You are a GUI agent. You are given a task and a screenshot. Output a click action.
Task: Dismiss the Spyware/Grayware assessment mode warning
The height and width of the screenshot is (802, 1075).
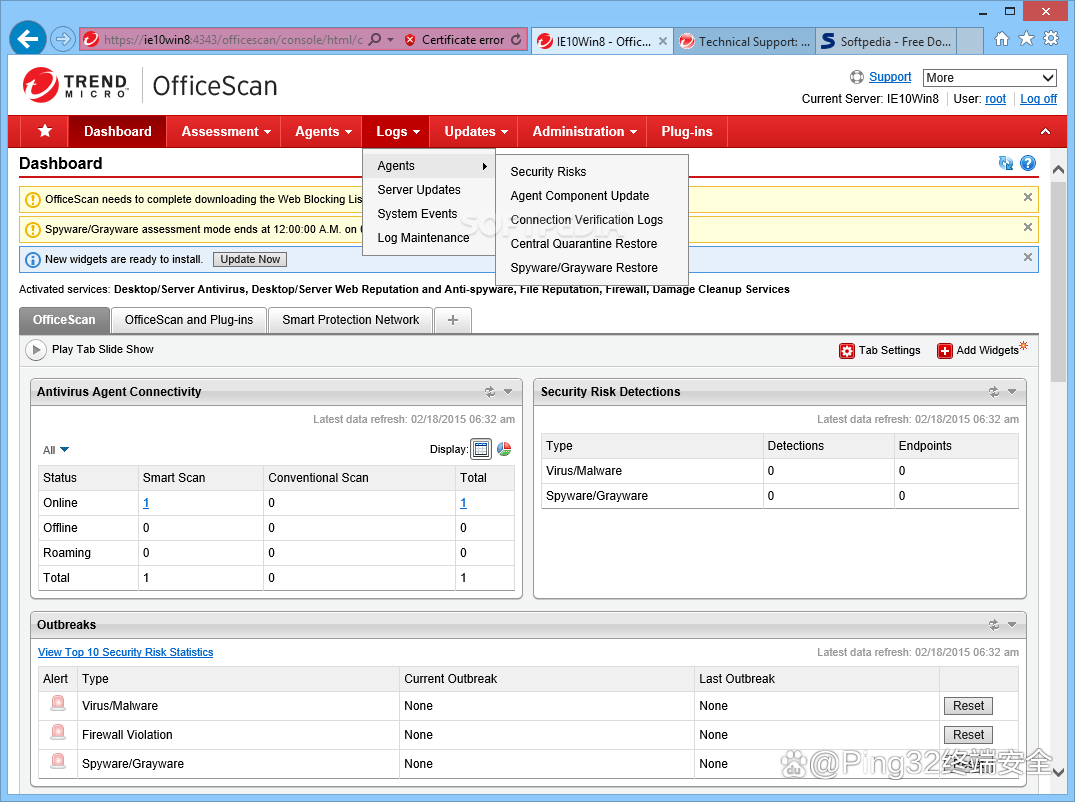(x=1028, y=227)
